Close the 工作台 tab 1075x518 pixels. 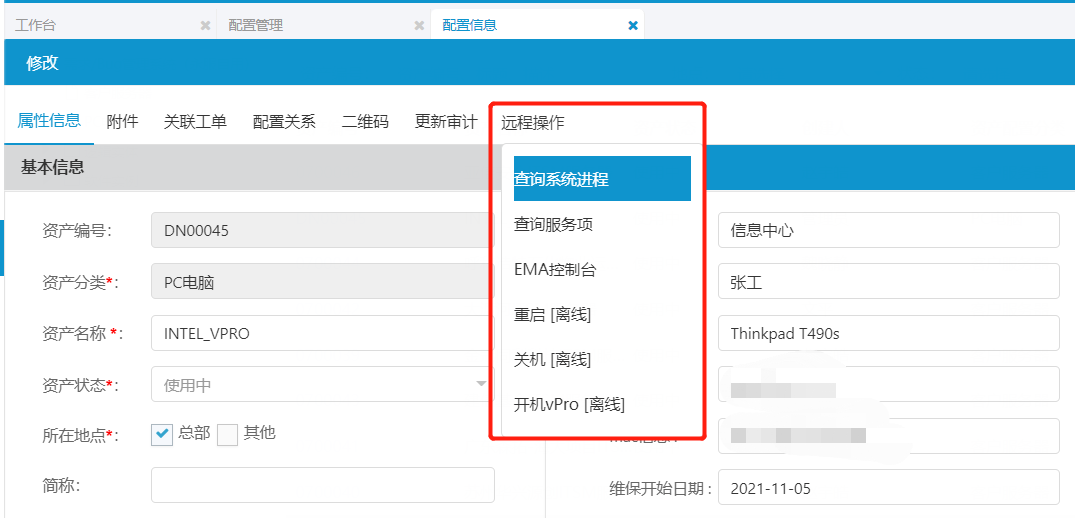pyautogui.click(x=205, y=25)
